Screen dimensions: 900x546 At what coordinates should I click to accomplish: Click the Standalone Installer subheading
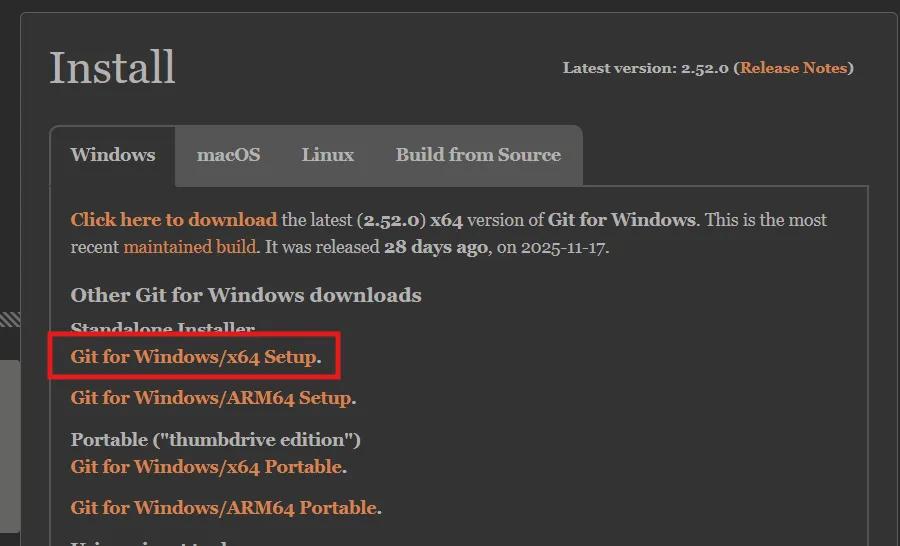click(x=163, y=329)
